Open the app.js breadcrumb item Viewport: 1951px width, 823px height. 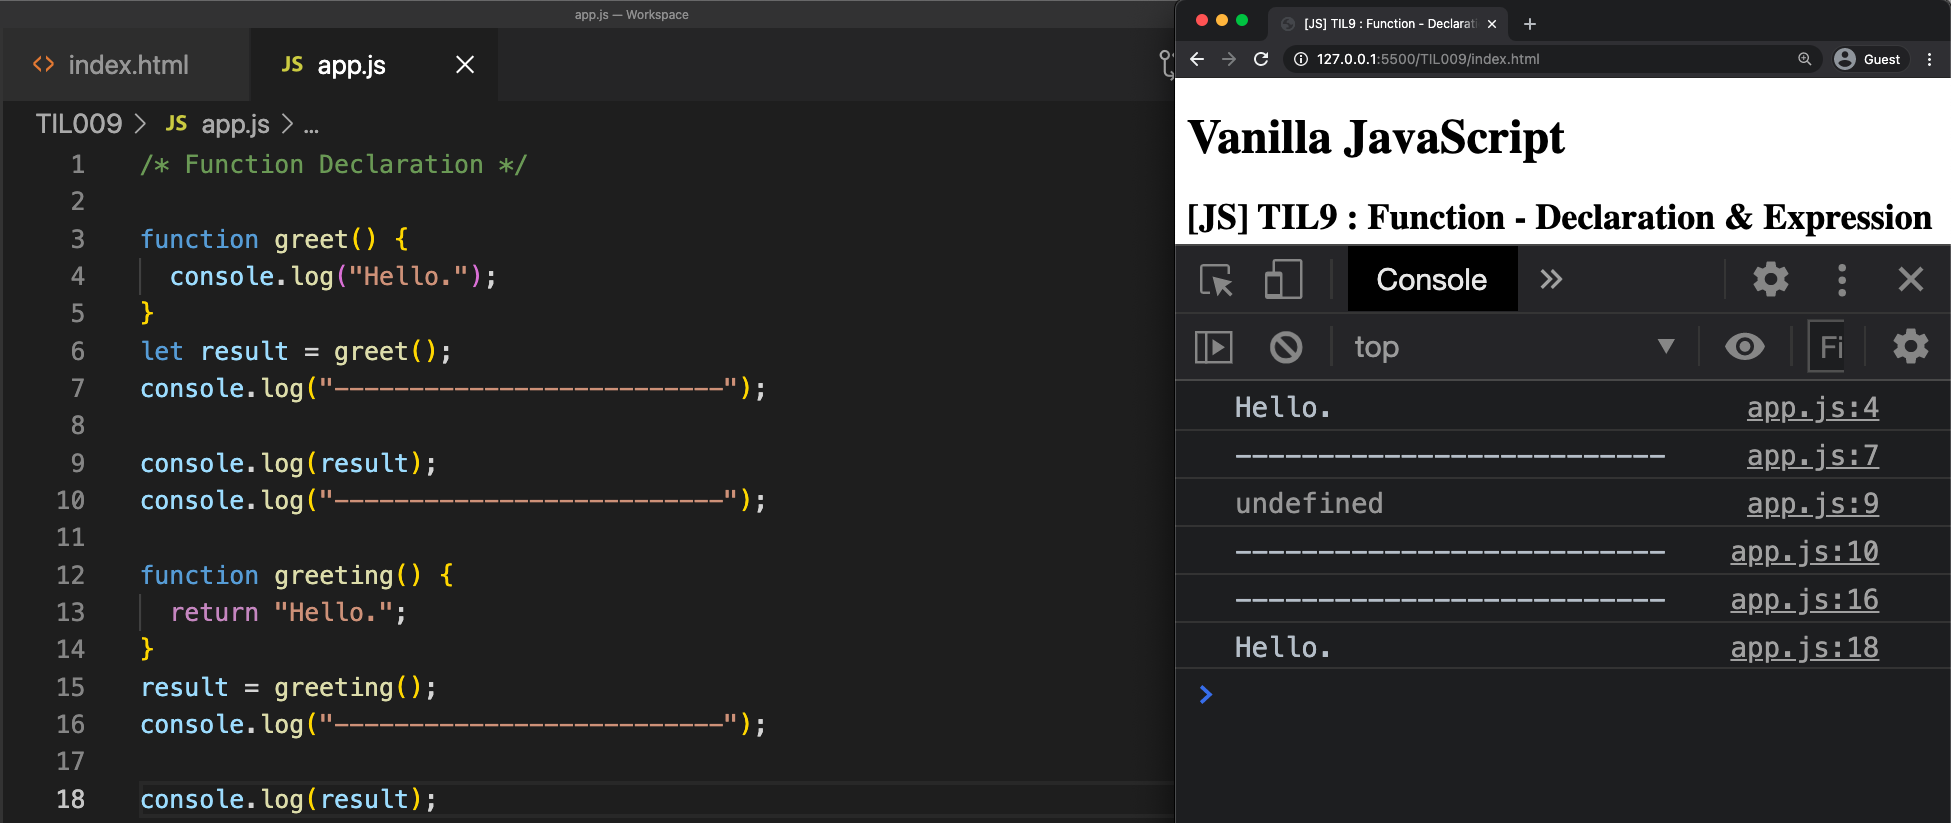click(x=218, y=124)
